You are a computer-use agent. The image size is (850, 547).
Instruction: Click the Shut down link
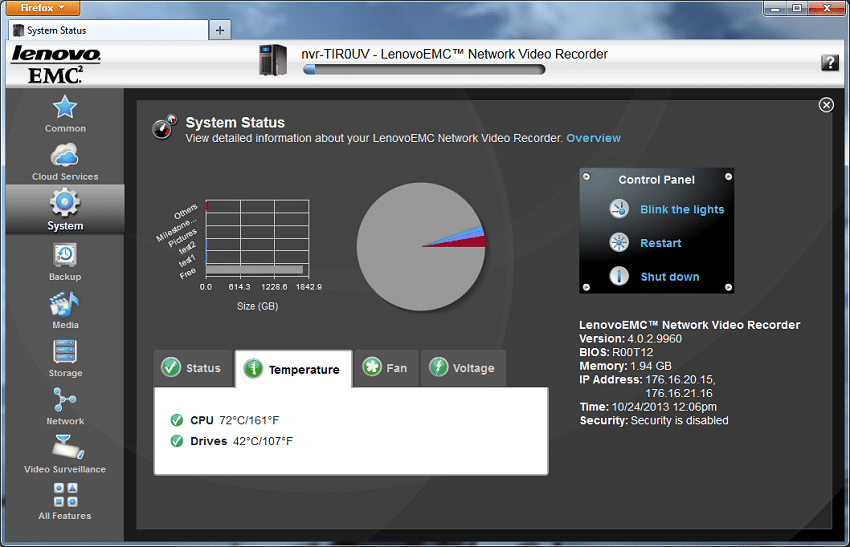coord(669,276)
